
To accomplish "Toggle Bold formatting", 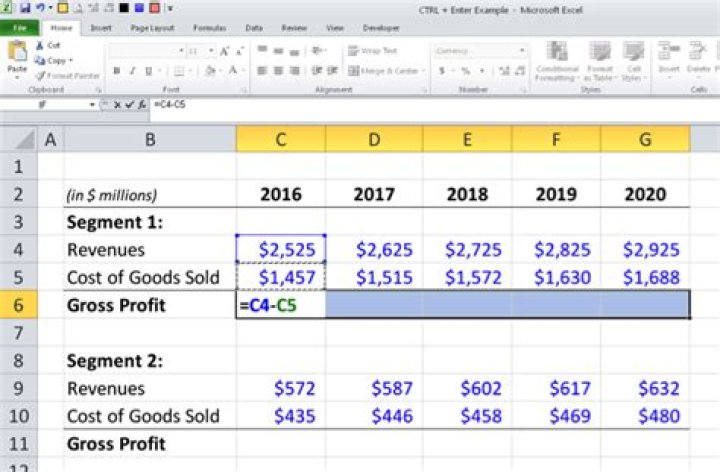I will pyautogui.click(x=117, y=71).
